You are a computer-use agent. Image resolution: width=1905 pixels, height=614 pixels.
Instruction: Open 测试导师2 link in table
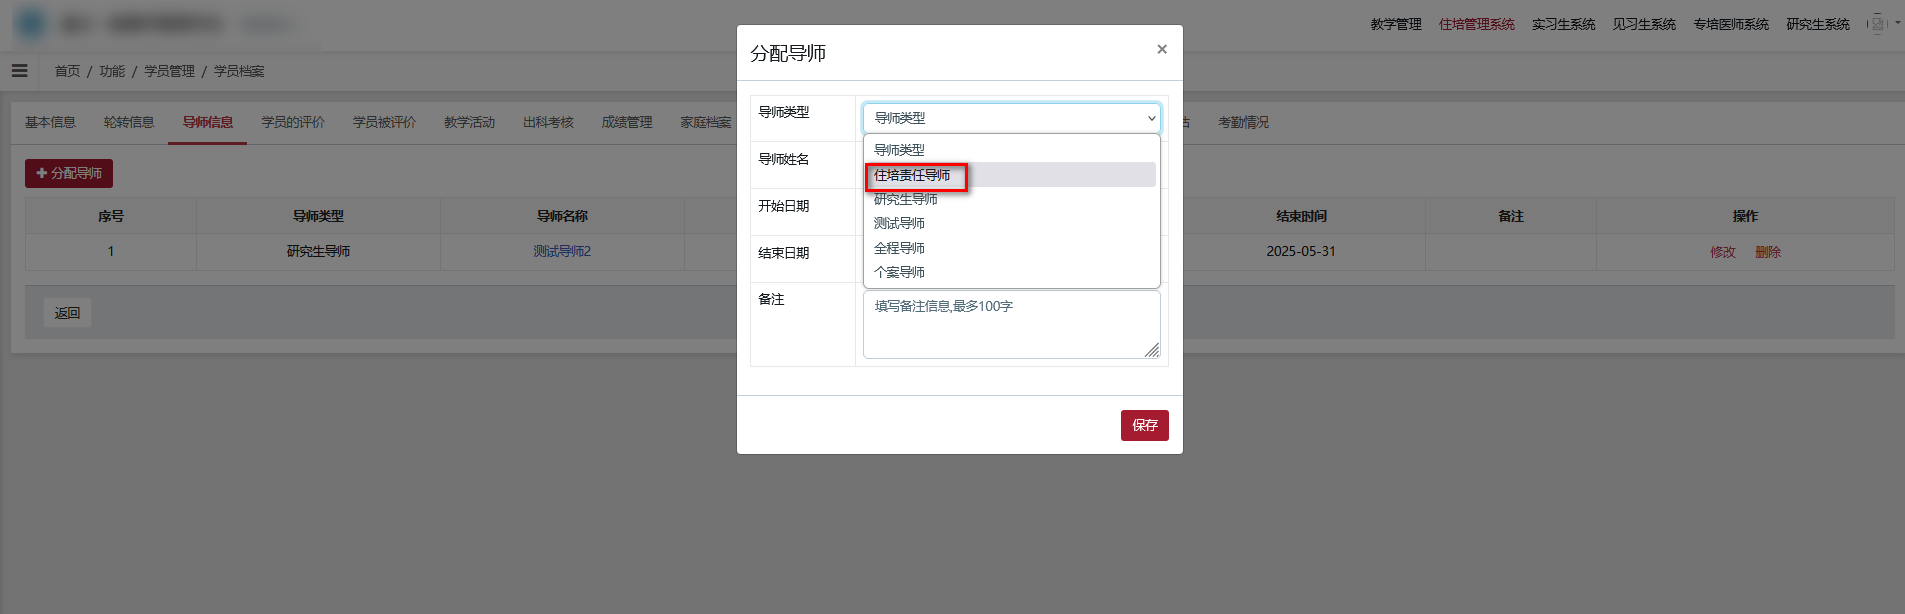pos(562,251)
